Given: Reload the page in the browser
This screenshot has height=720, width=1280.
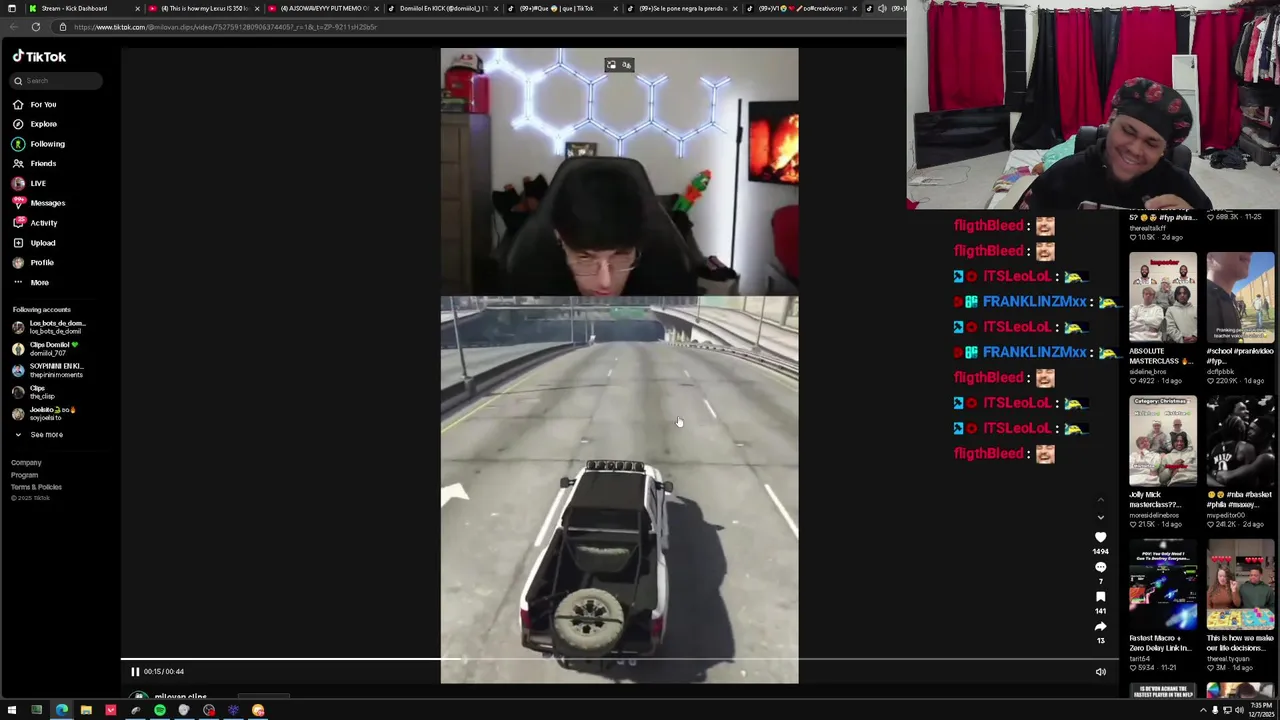Looking at the screenshot, I should click(35, 27).
